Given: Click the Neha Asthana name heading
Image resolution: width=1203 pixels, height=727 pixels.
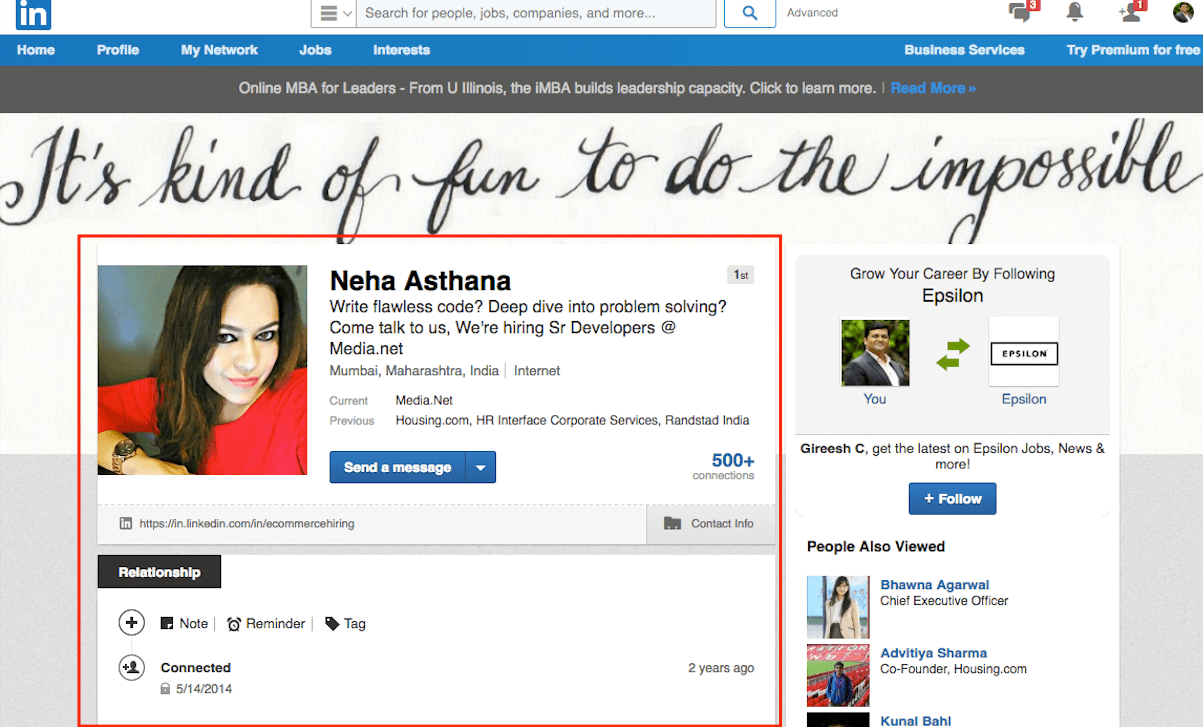Looking at the screenshot, I should pos(420,281).
